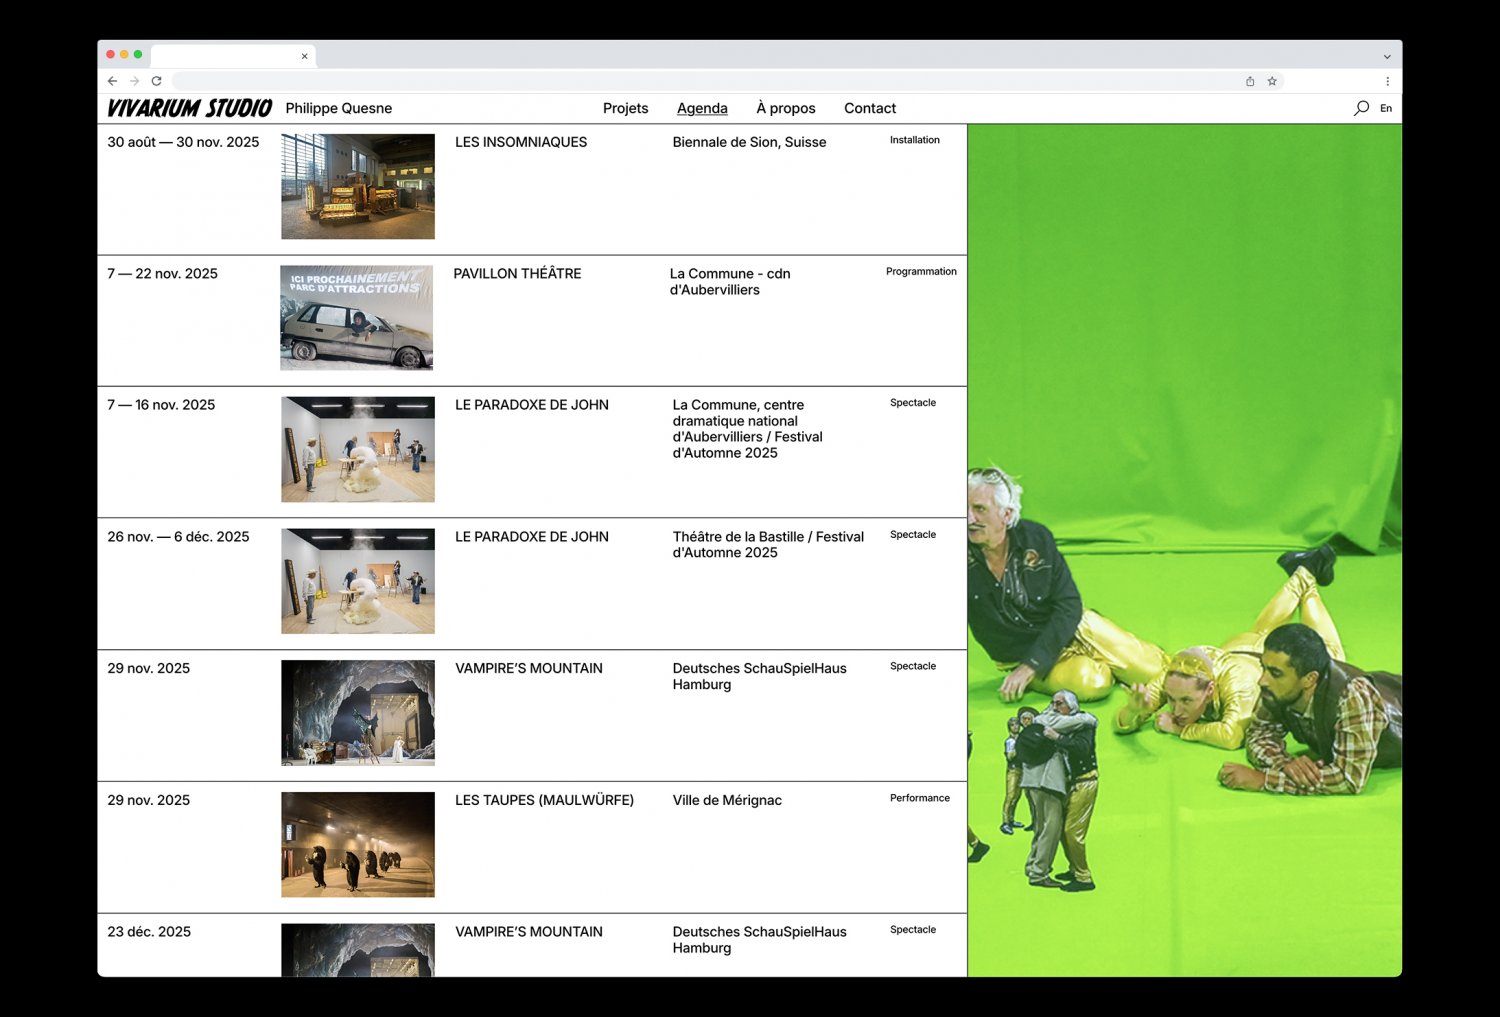This screenshot has width=1500, height=1017.
Task: Open the Les Insomniaques installation thumbnail
Action: tap(358, 186)
